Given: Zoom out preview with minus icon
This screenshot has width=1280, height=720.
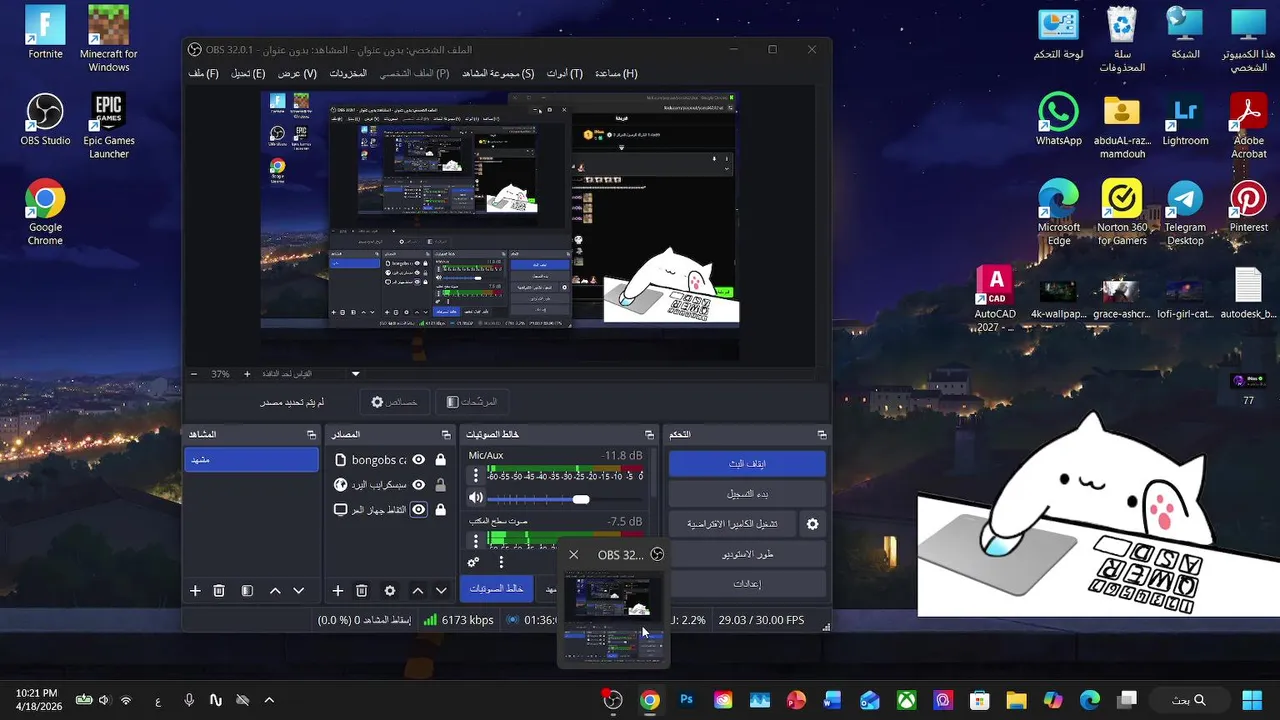Looking at the screenshot, I should coord(194,374).
